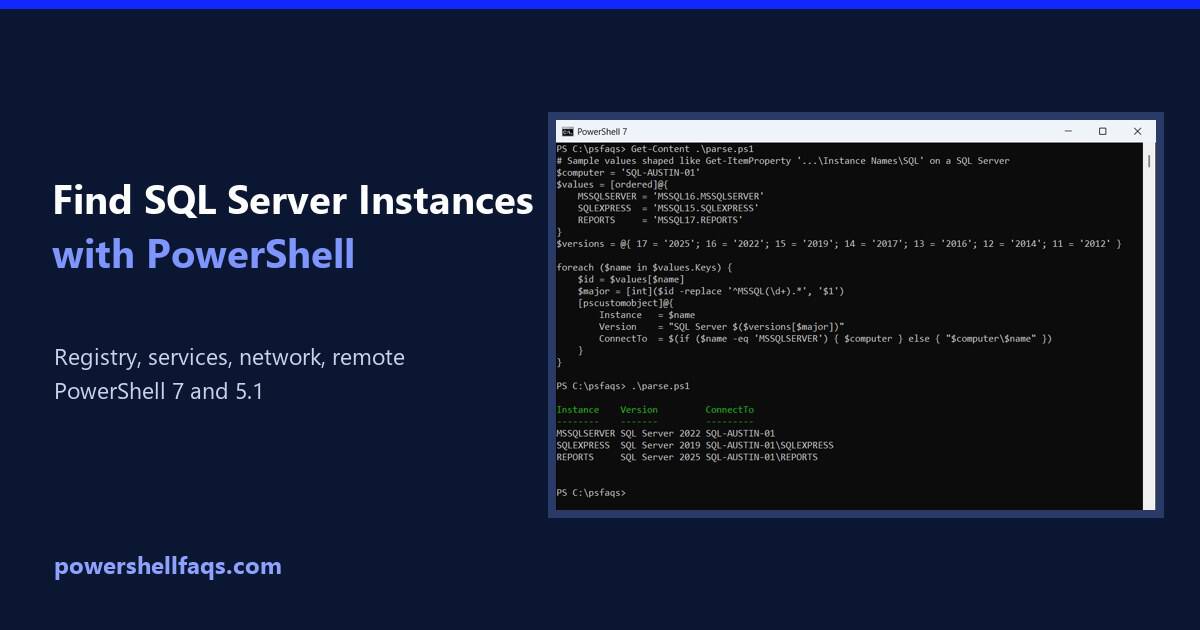The width and height of the screenshot is (1200, 630).
Task: Click the "SQL Server 2022" output cell
Action: click(x=660, y=433)
